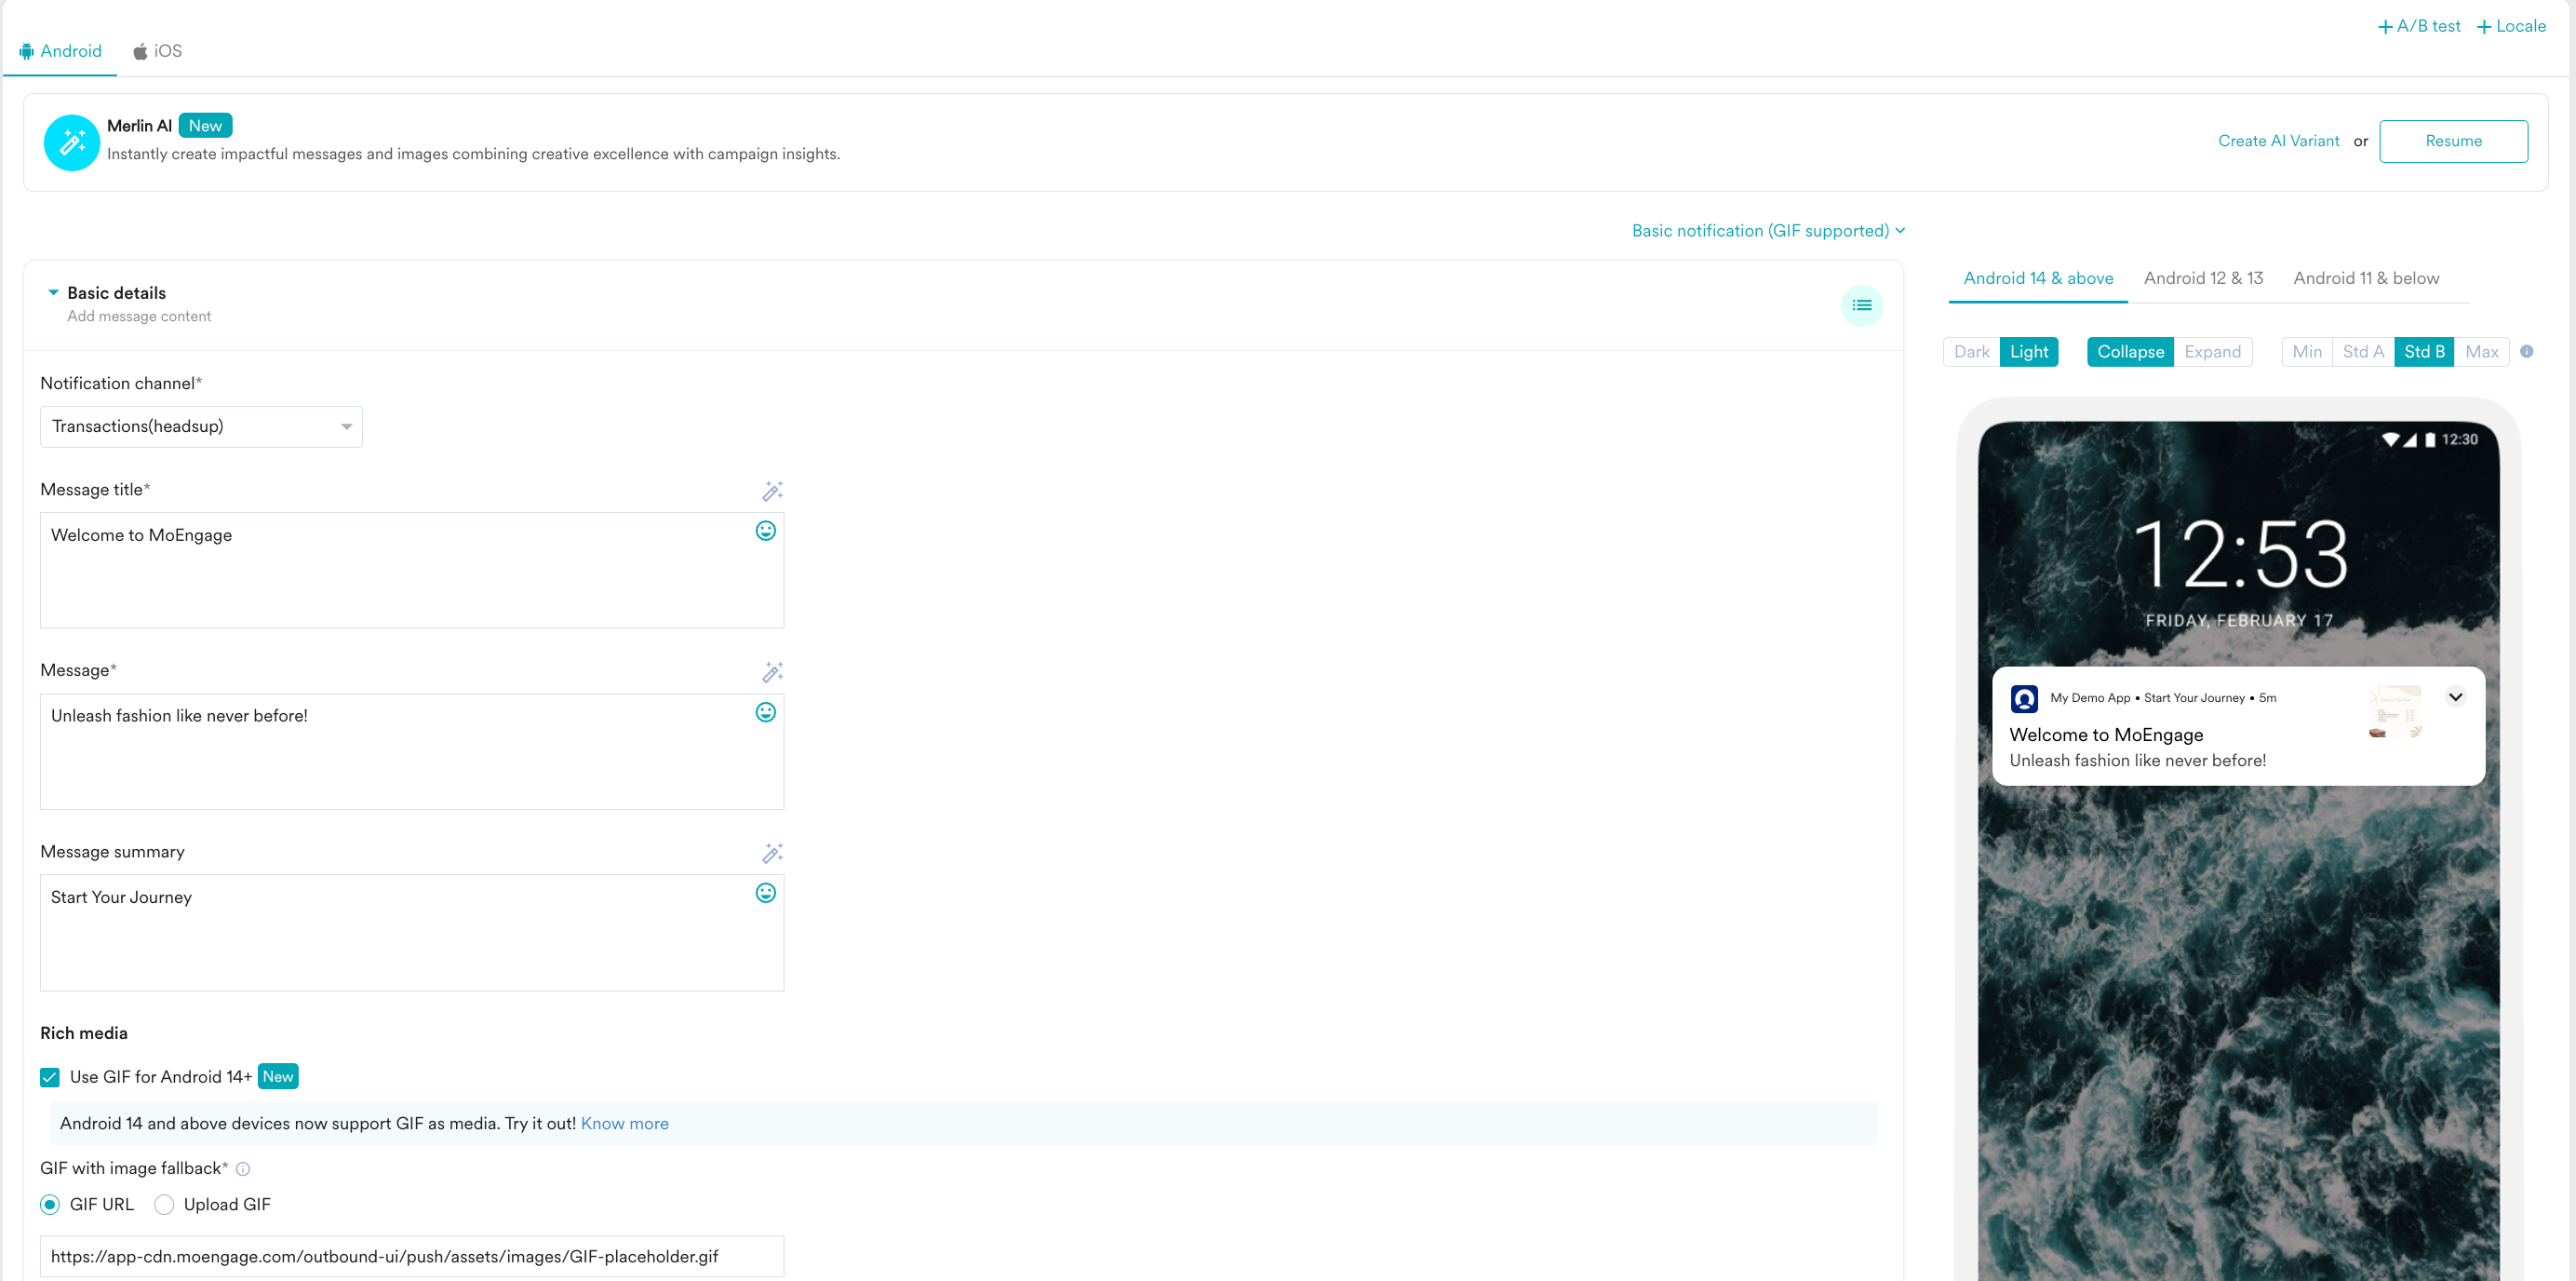Click the Merlin AI wand icon for Message title
2576x1281 pixels.
click(772, 491)
